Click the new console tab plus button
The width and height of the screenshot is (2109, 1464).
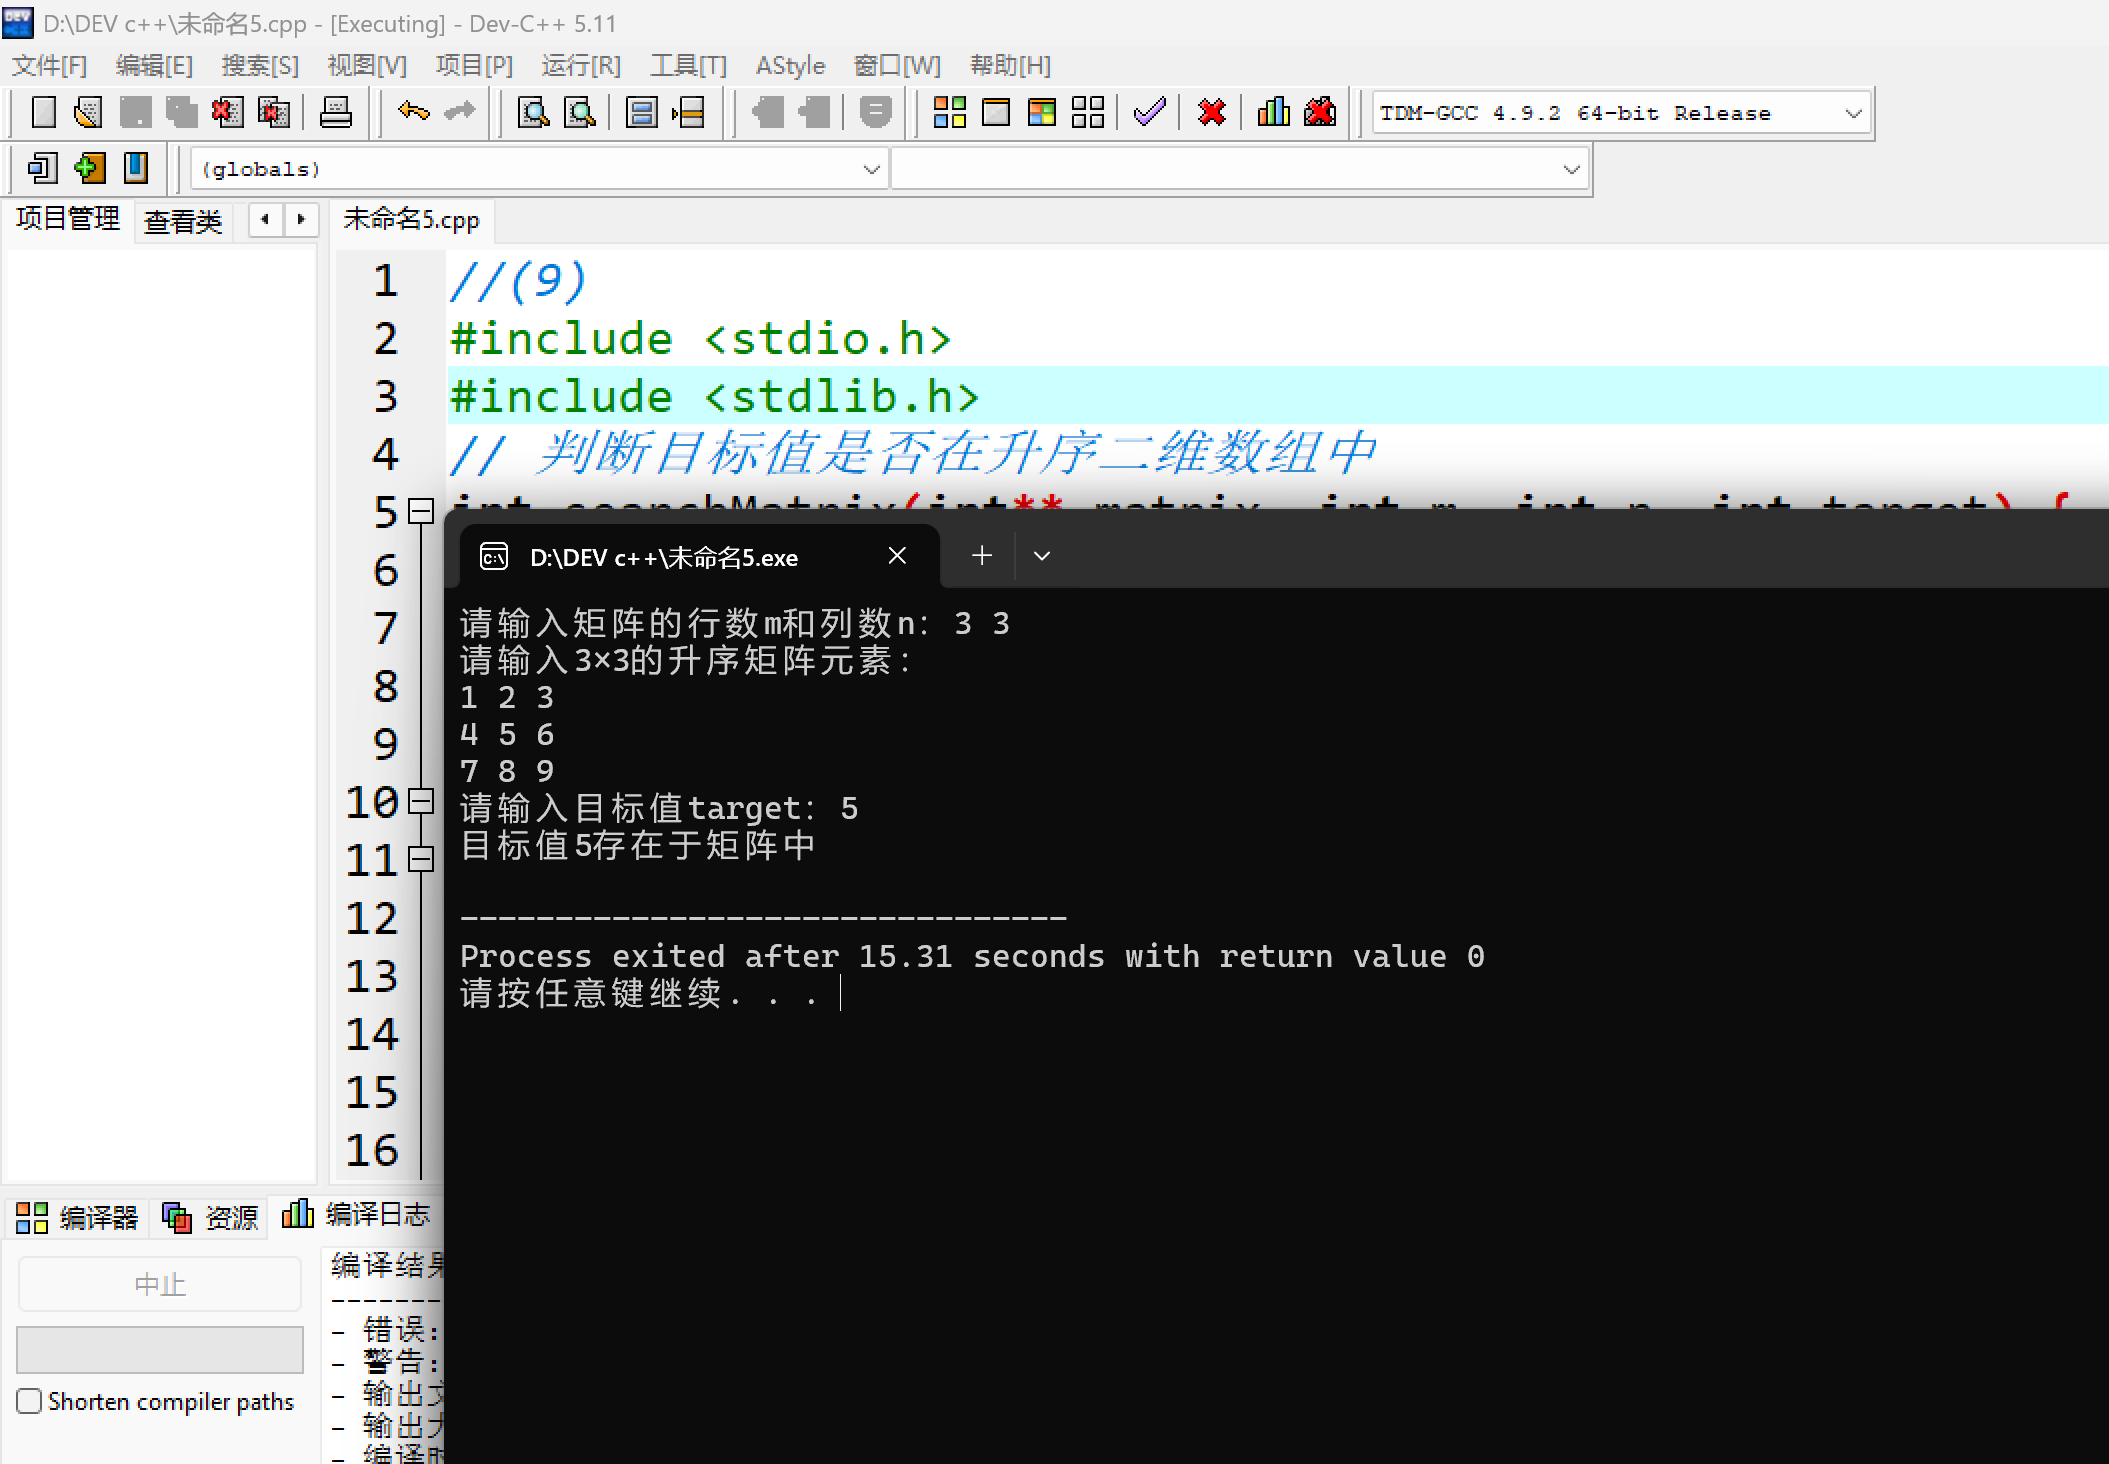[981, 556]
